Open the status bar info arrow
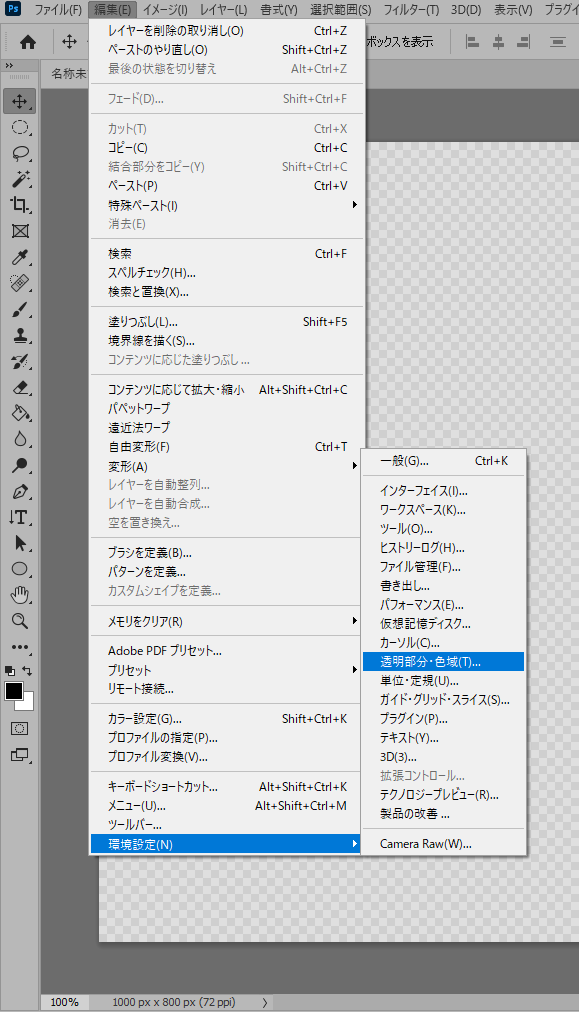Screen dimensions: 579x1012 pyautogui.click(x=265, y=1002)
